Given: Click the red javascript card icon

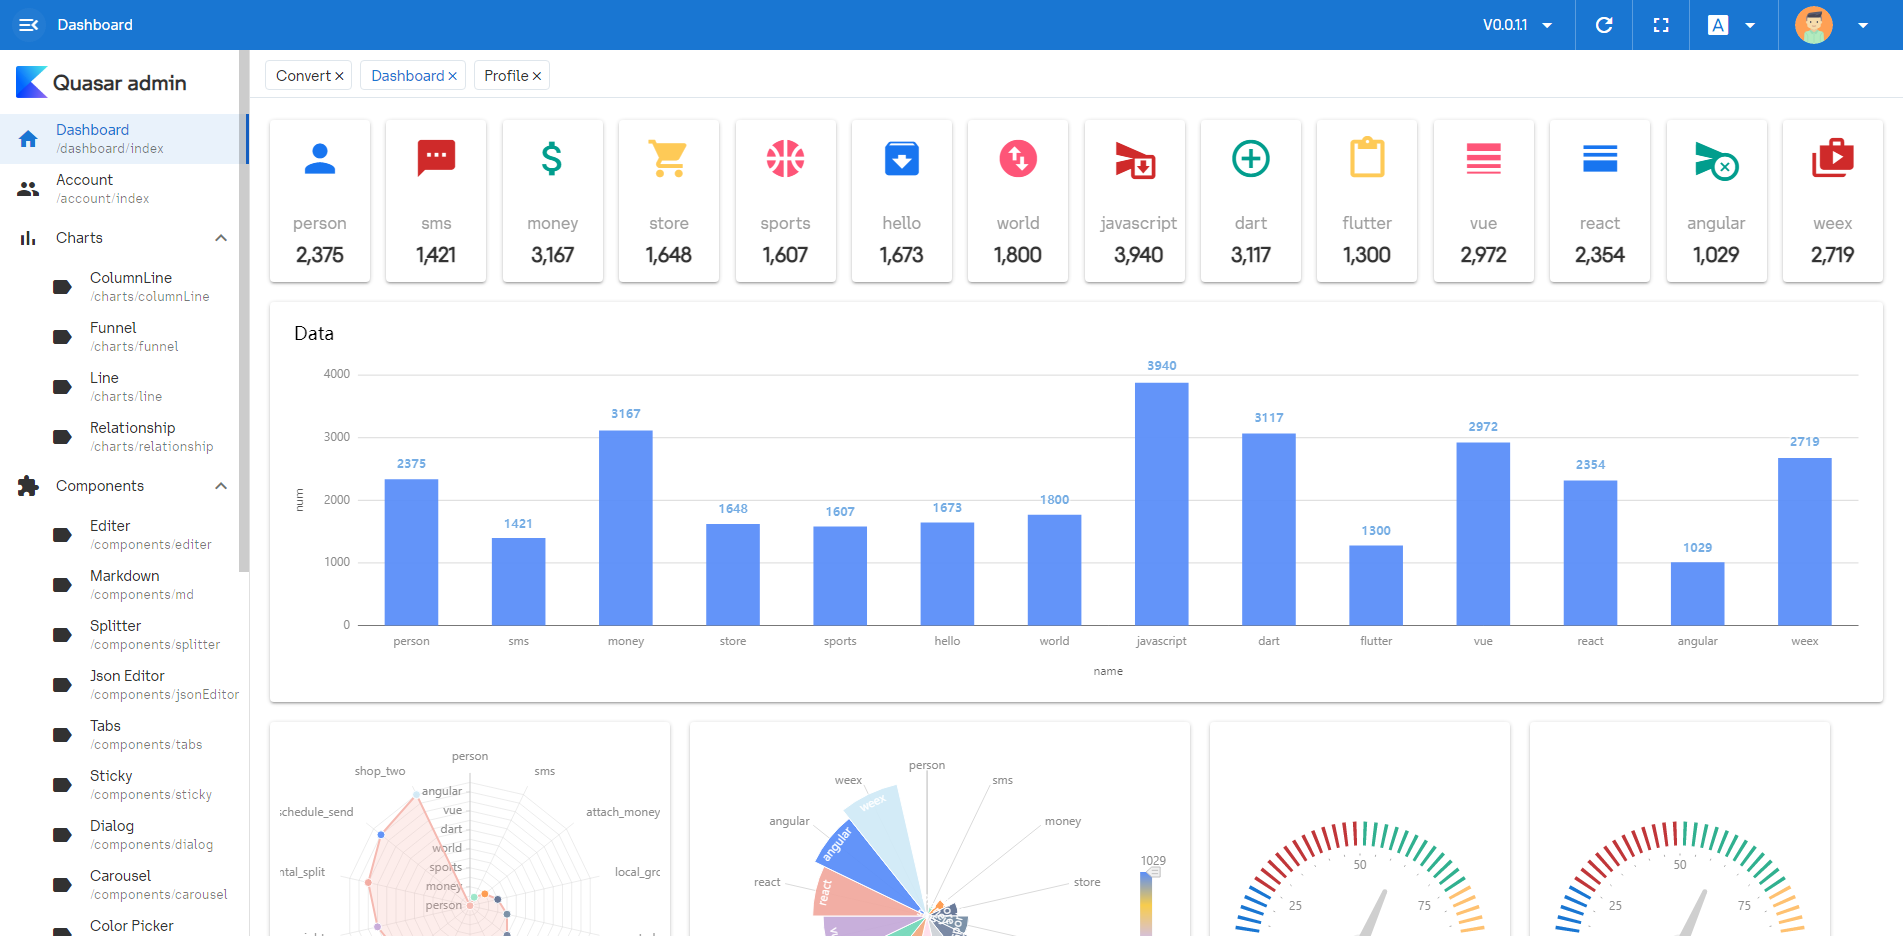Looking at the screenshot, I should [x=1135, y=158].
